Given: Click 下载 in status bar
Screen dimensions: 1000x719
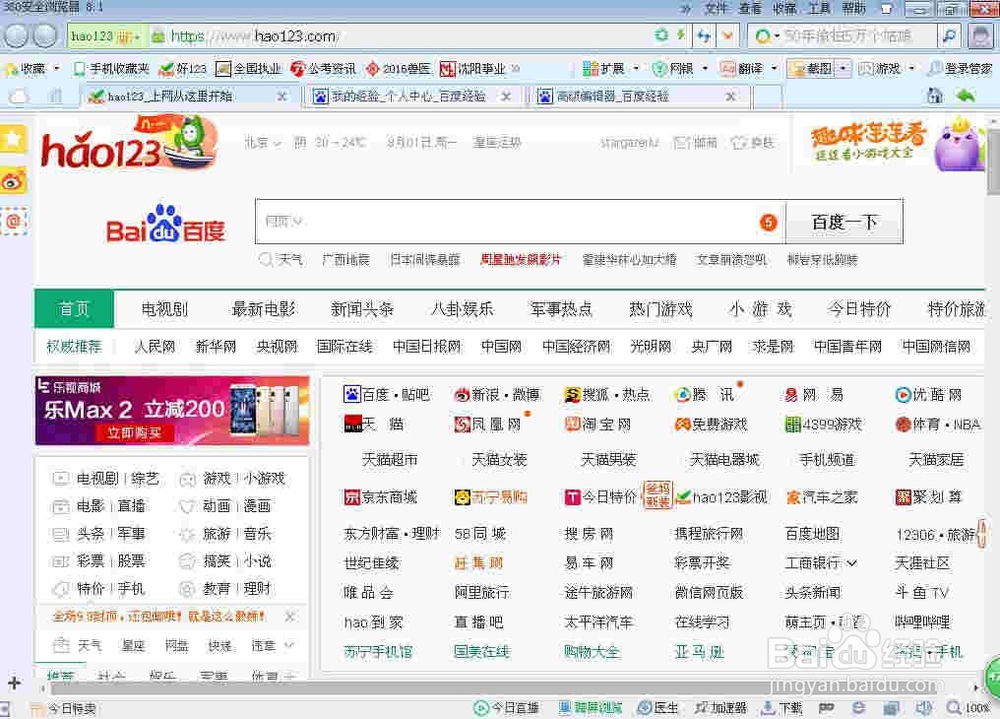Looking at the screenshot, I should (783, 708).
